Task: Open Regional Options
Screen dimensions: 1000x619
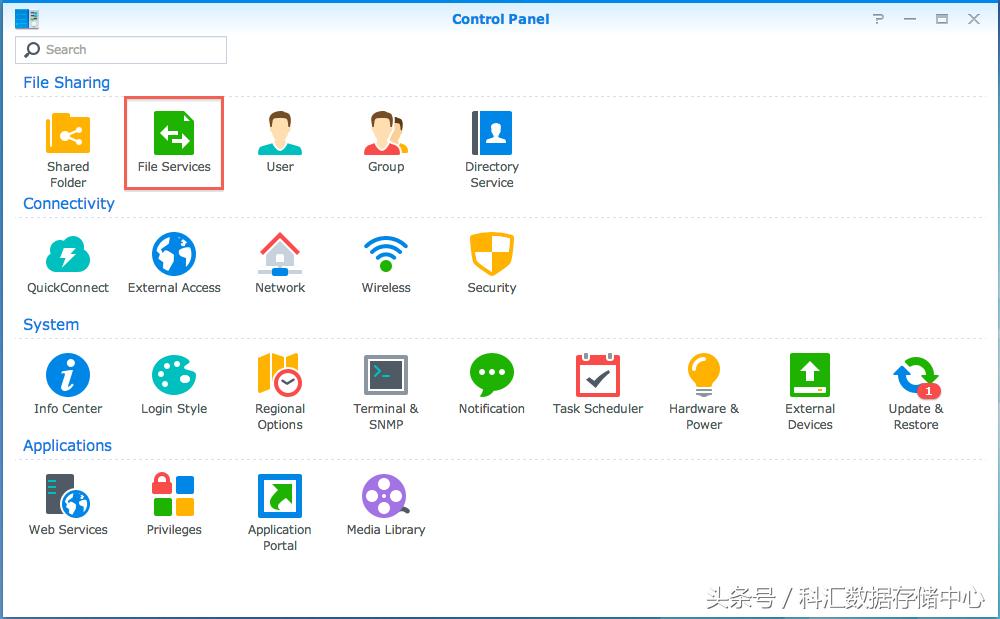Action: pos(280,392)
